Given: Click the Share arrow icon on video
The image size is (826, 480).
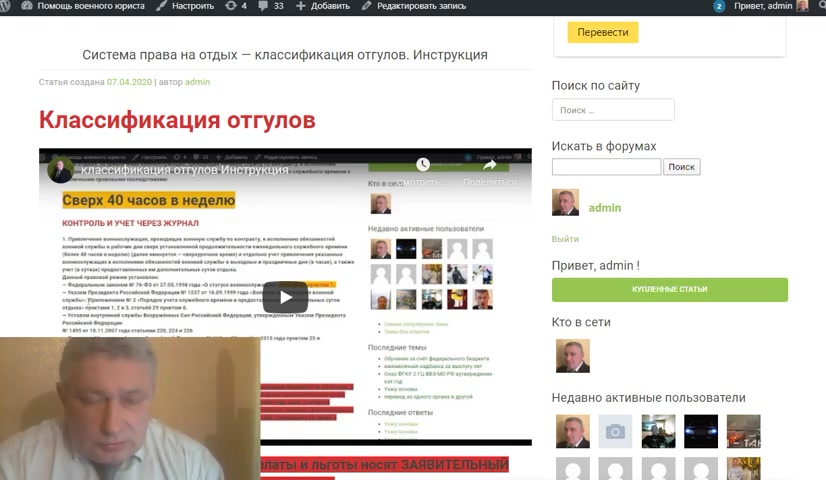Looking at the screenshot, I should 490,164.
